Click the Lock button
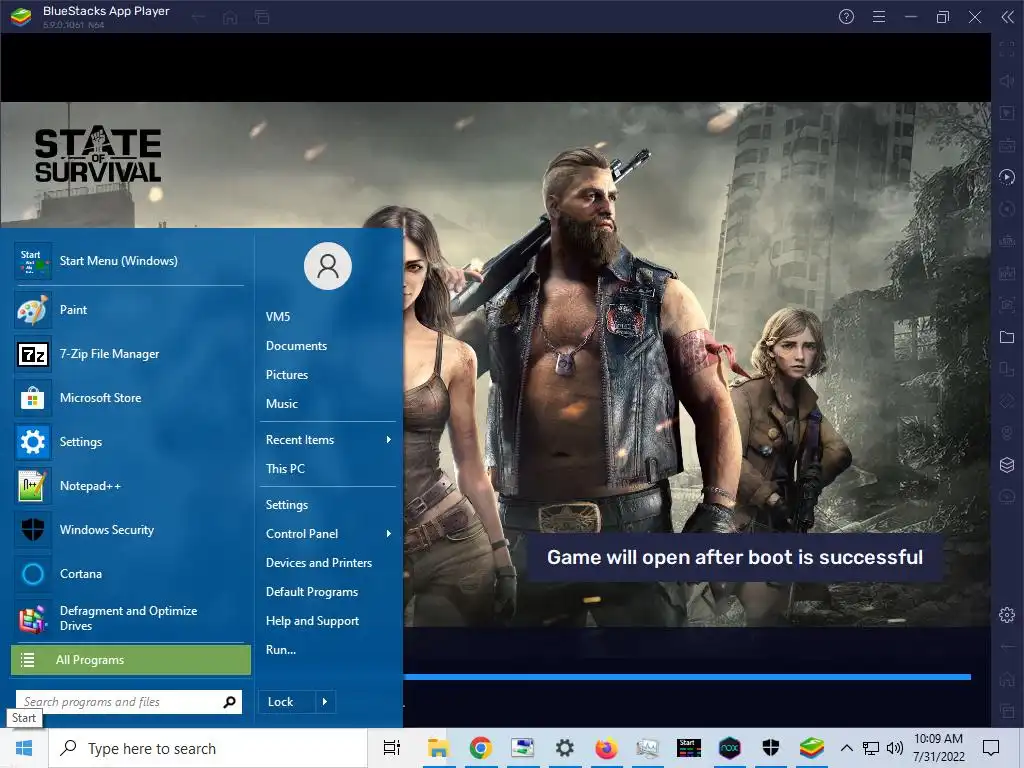The height and width of the screenshot is (768, 1024). click(x=287, y=702)
